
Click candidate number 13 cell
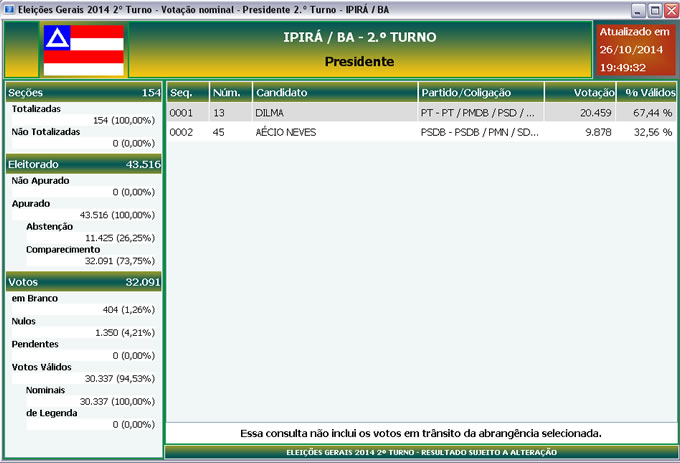click(219, 113)
